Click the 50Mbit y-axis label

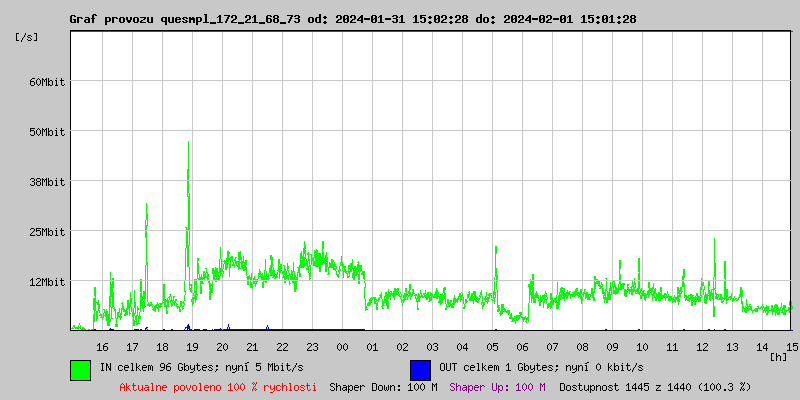(x=47, y=131)
